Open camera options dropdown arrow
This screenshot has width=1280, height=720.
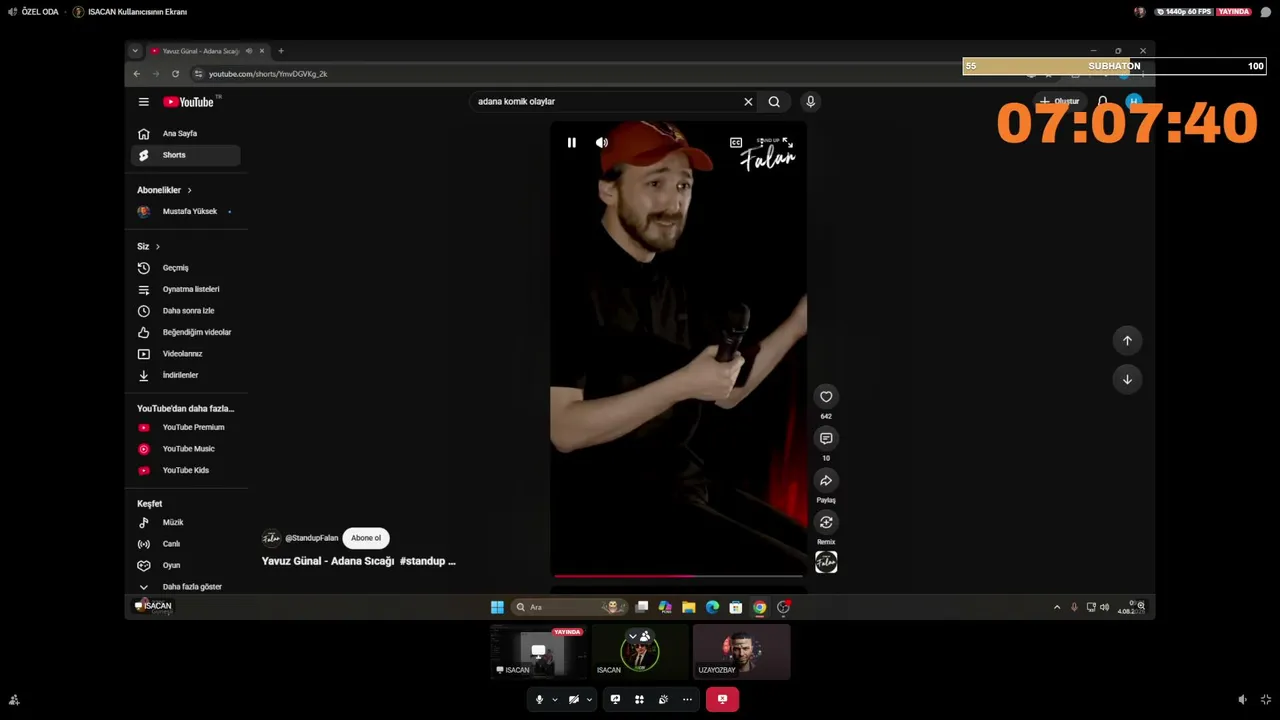pos(589,700)
